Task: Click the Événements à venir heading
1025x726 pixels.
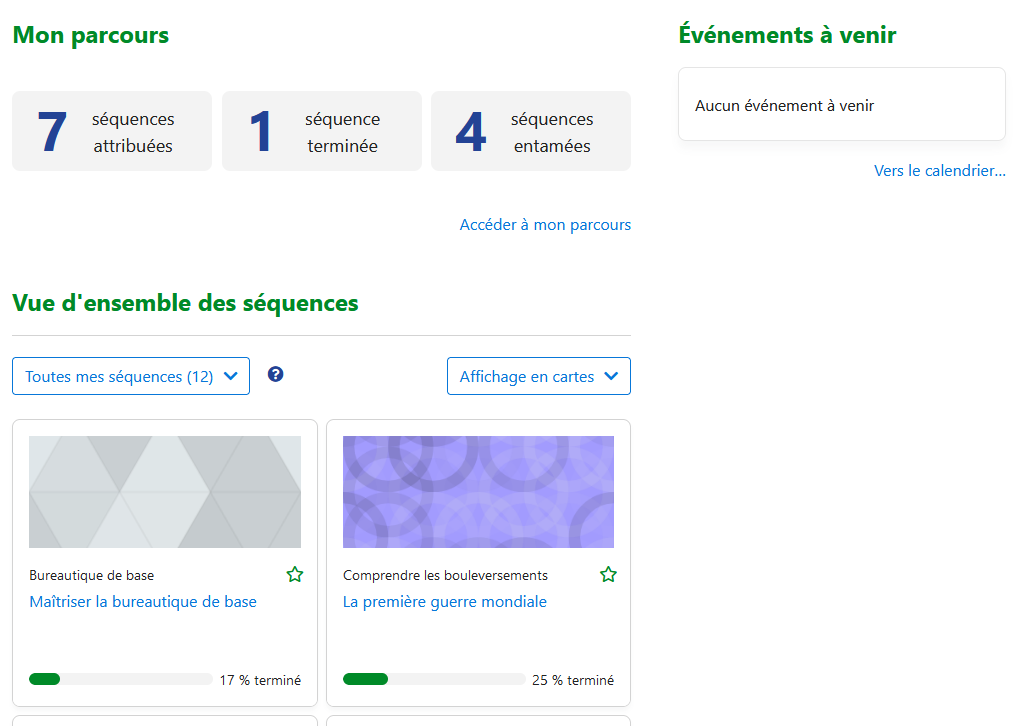Action: pos(787,35)
